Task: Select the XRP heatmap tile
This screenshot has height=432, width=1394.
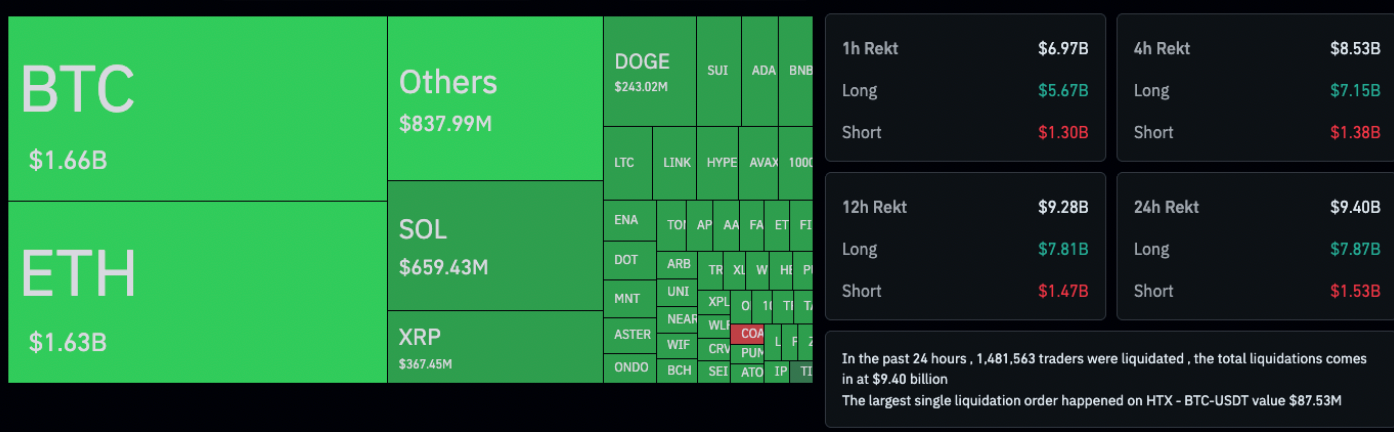Action: (x=494, y=346)
